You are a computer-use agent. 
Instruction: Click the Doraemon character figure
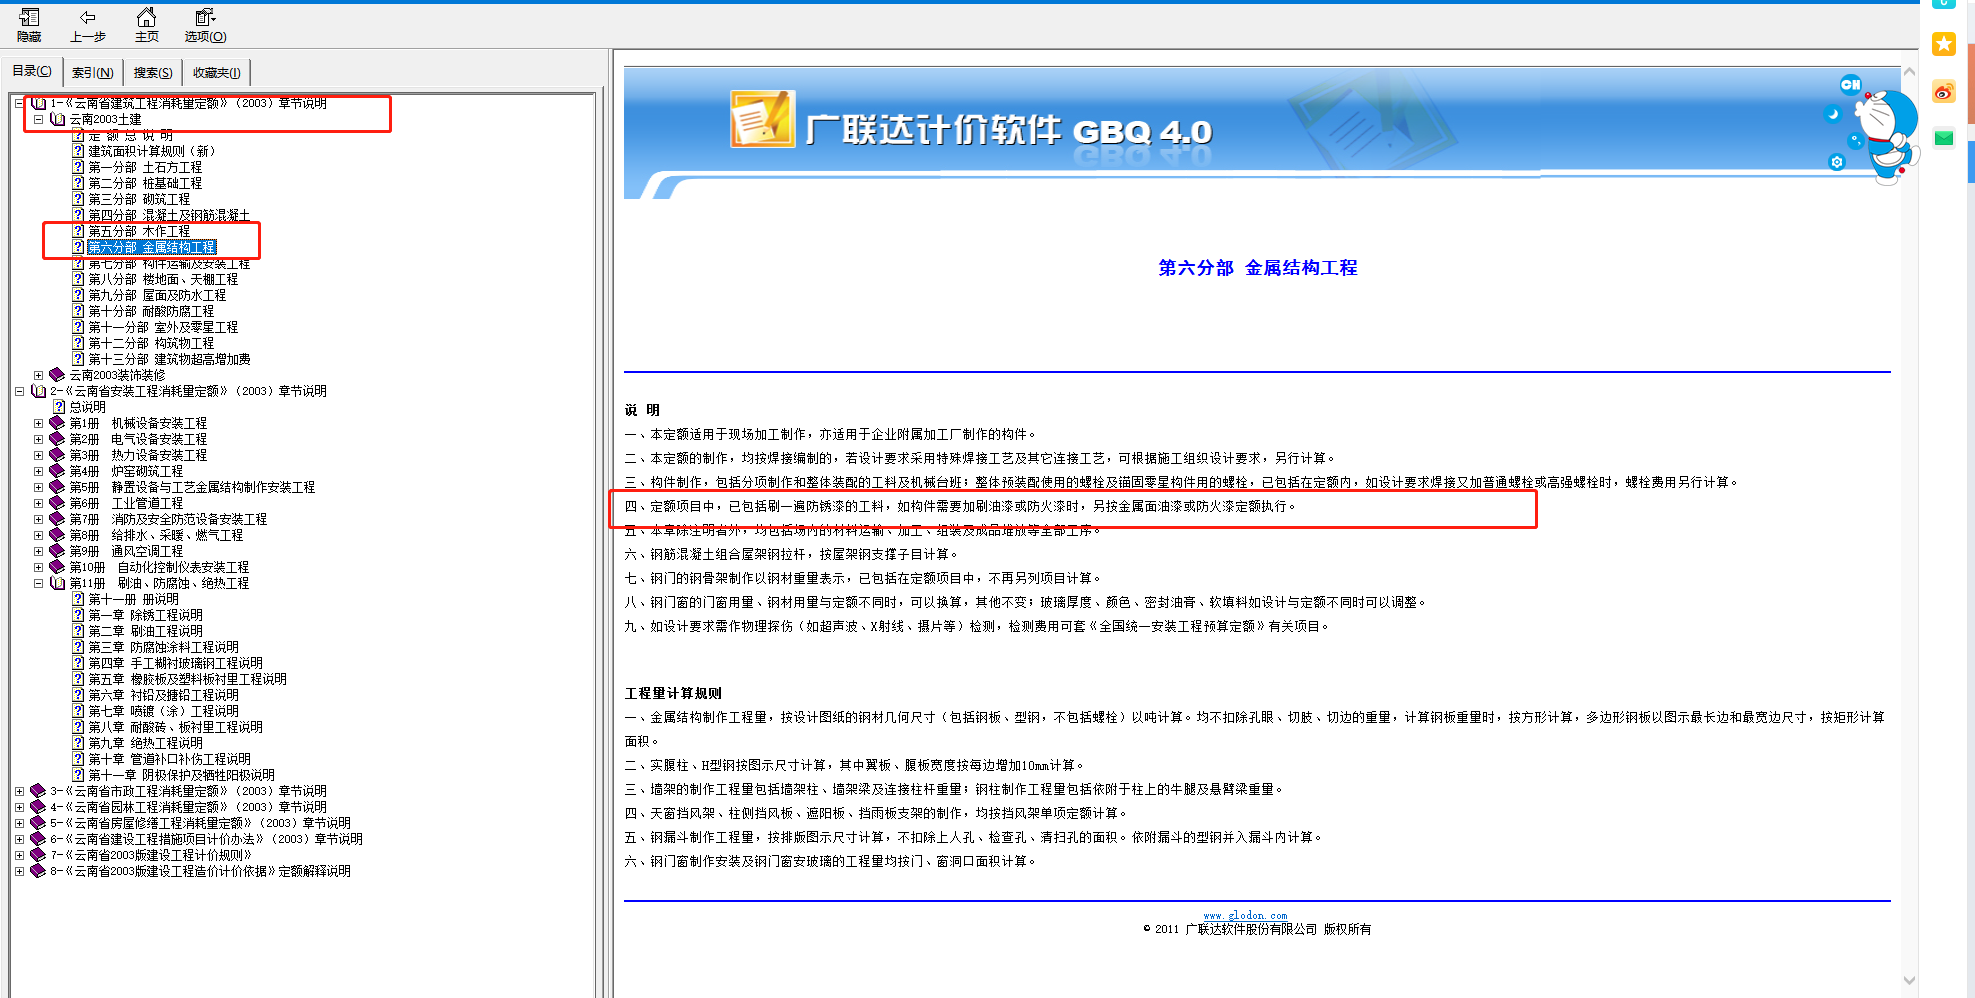click(x=1889, y=135)
